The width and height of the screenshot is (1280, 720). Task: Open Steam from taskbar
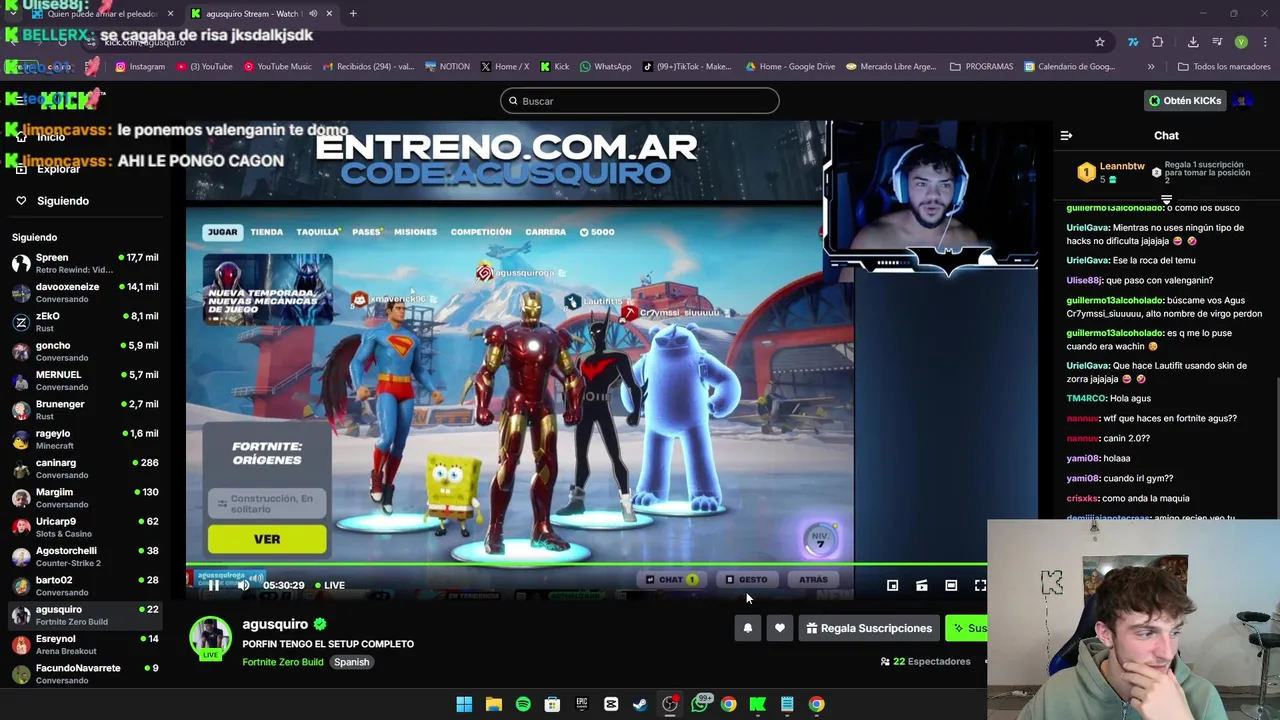tap(640, 704)
